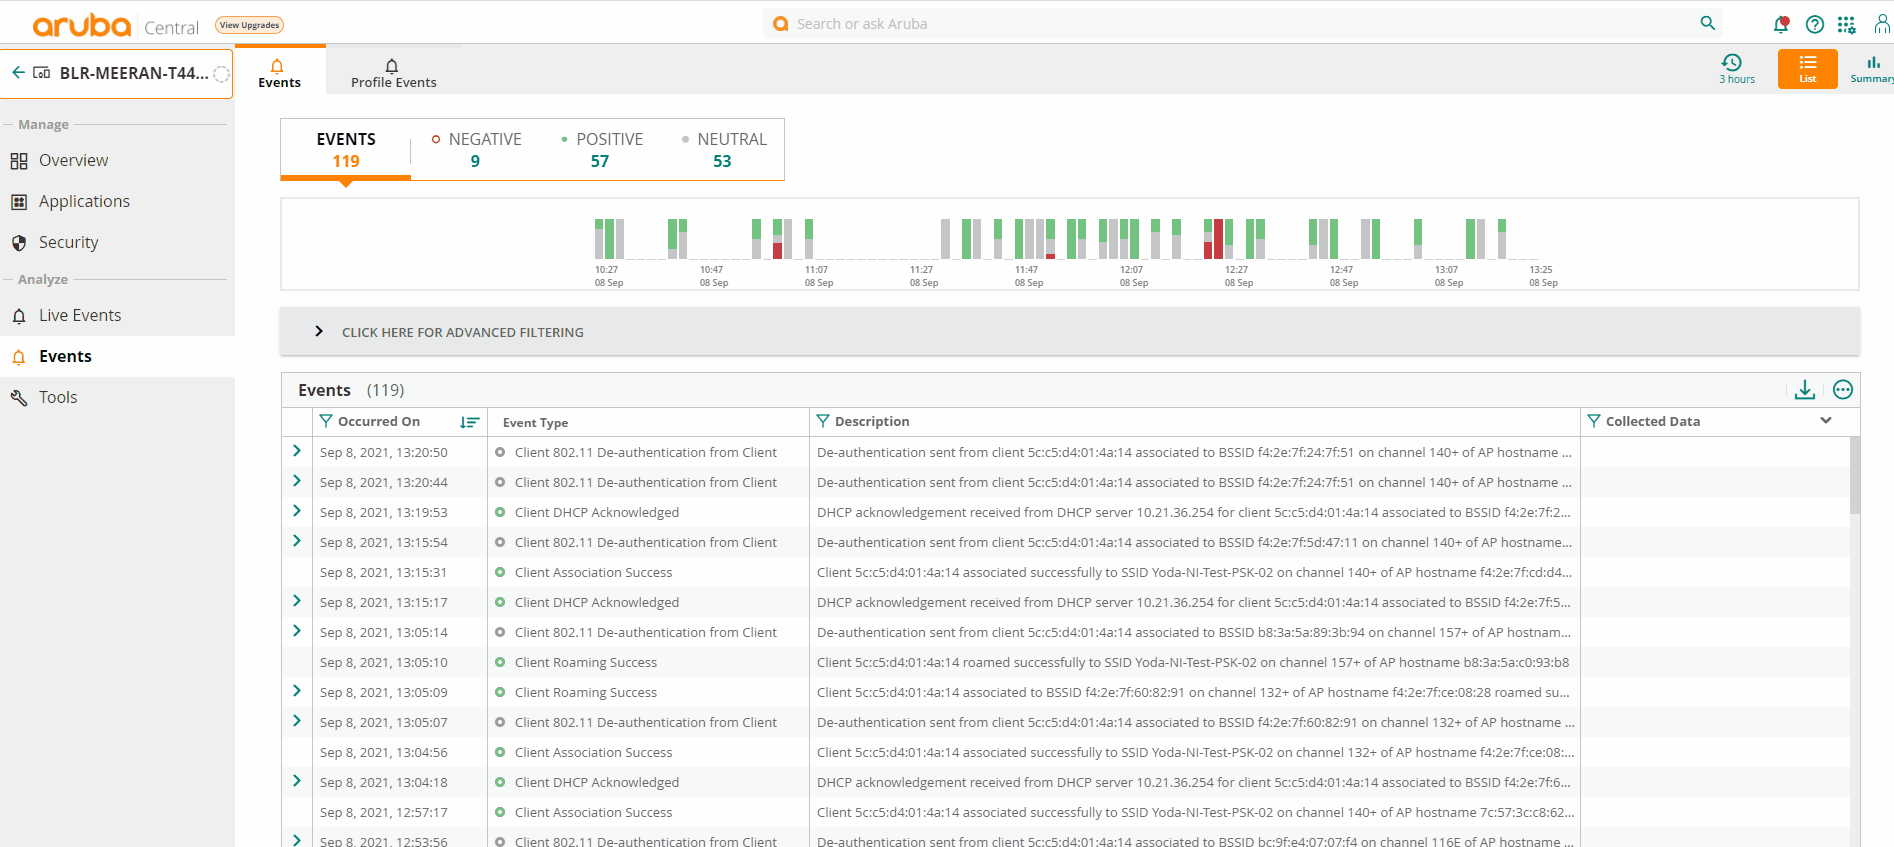Open the Collected Data column dropdown
The width and height of the screenshot is (1894, 847).
click(x=1825, y=421)
